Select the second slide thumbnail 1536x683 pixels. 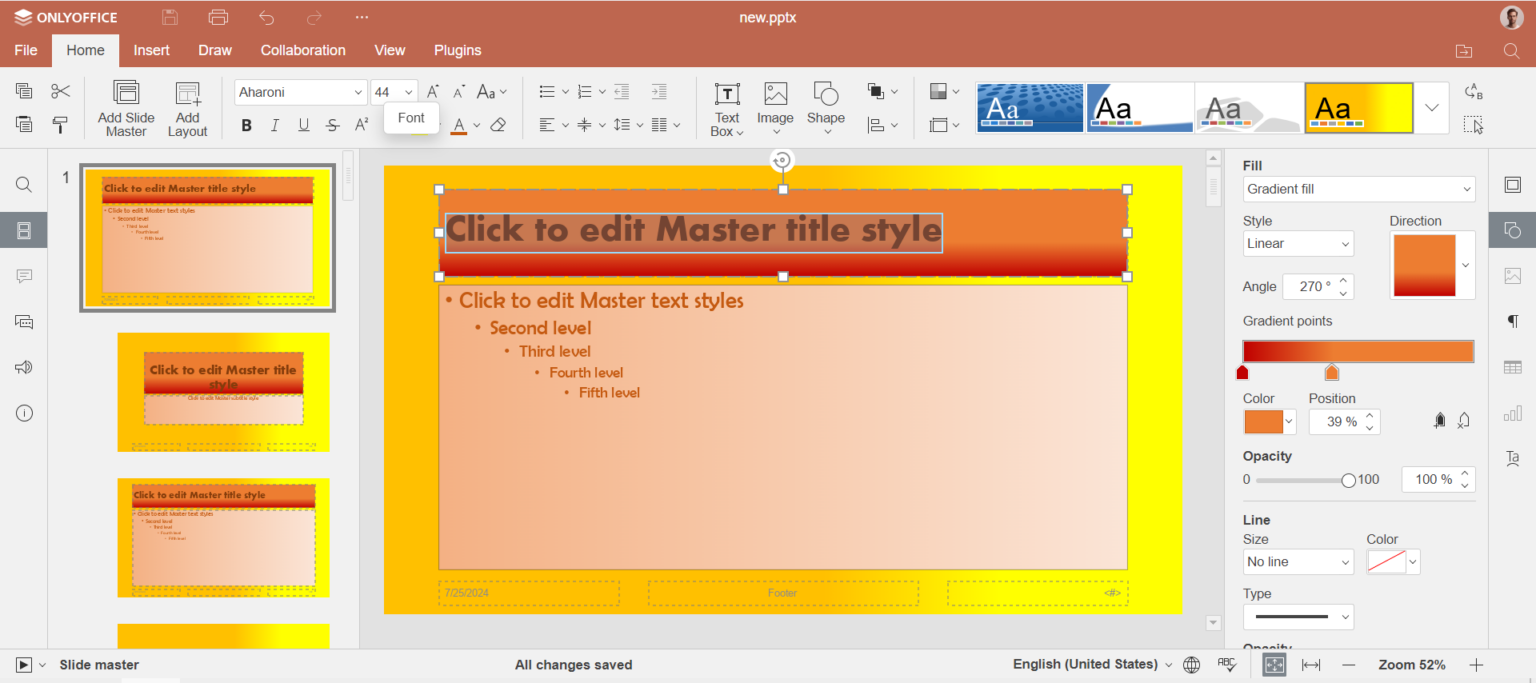coord(222,392)
